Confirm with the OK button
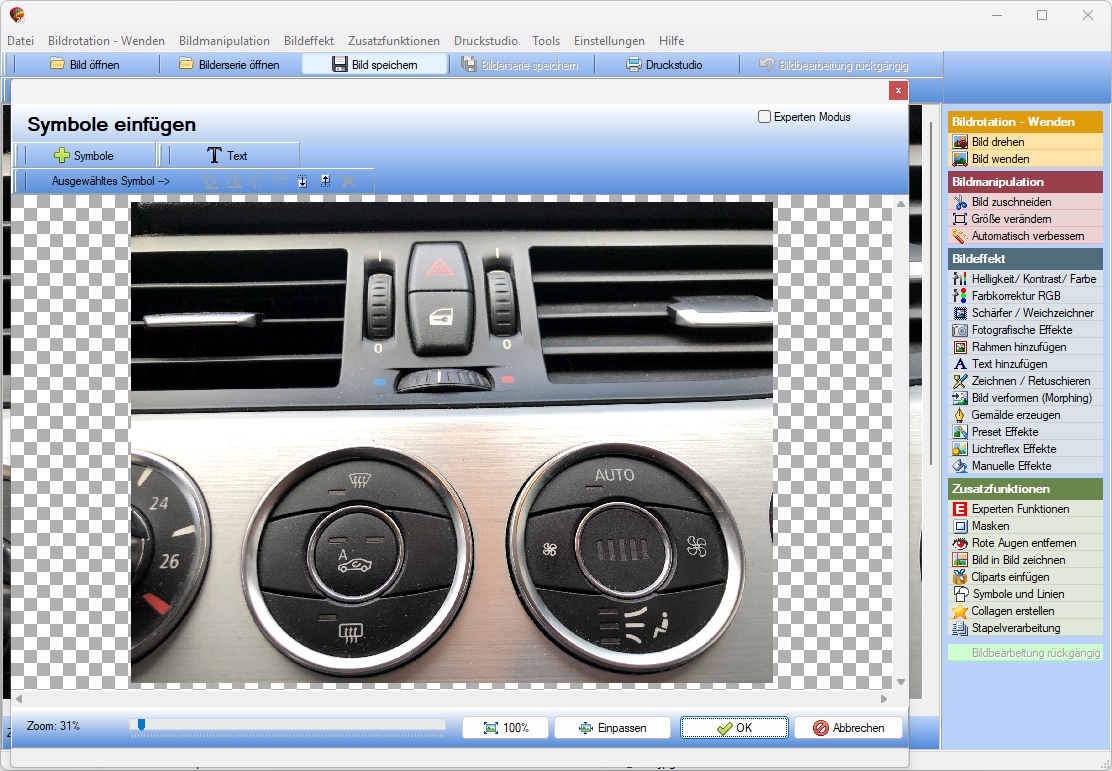This screenshot has height=771, width=1112. point(734,728)
